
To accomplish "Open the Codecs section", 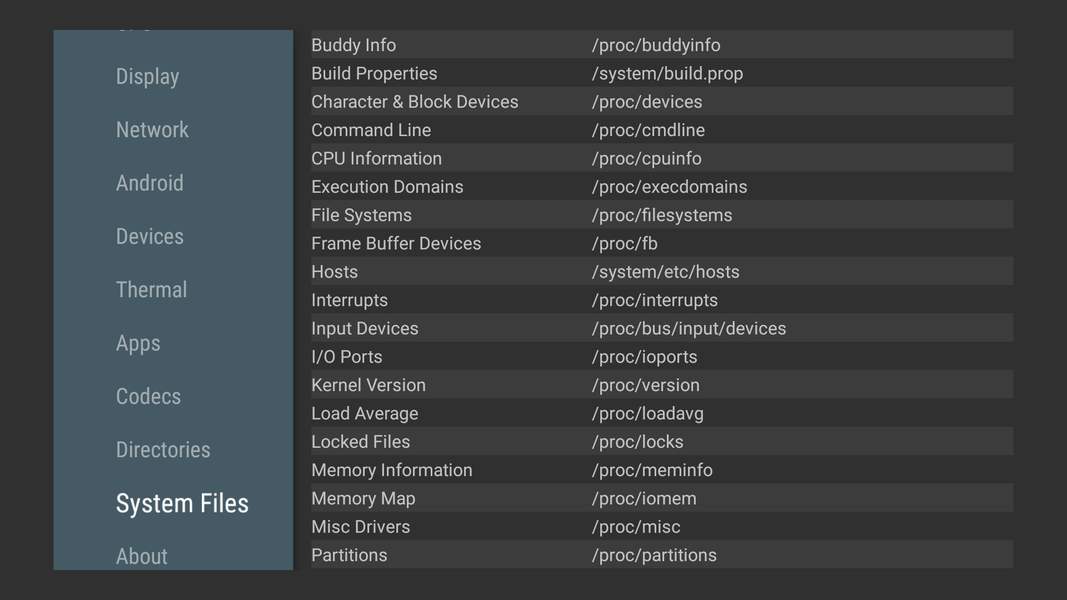I will (x=148, y=397).
